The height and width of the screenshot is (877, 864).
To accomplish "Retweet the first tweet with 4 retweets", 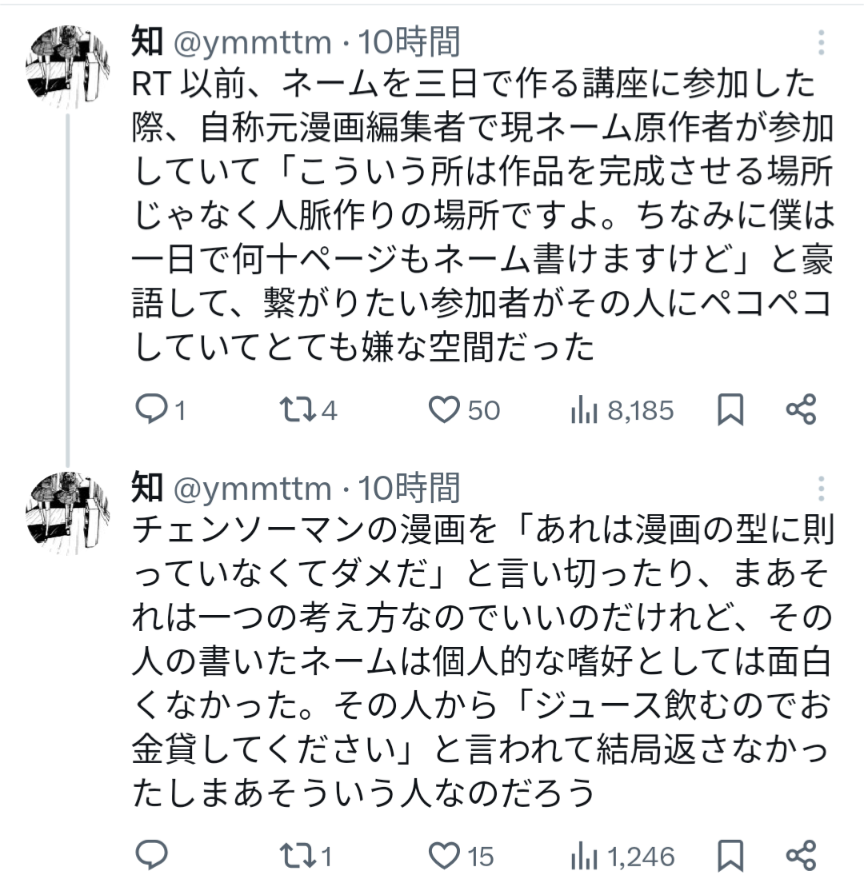I will [296, 410].
